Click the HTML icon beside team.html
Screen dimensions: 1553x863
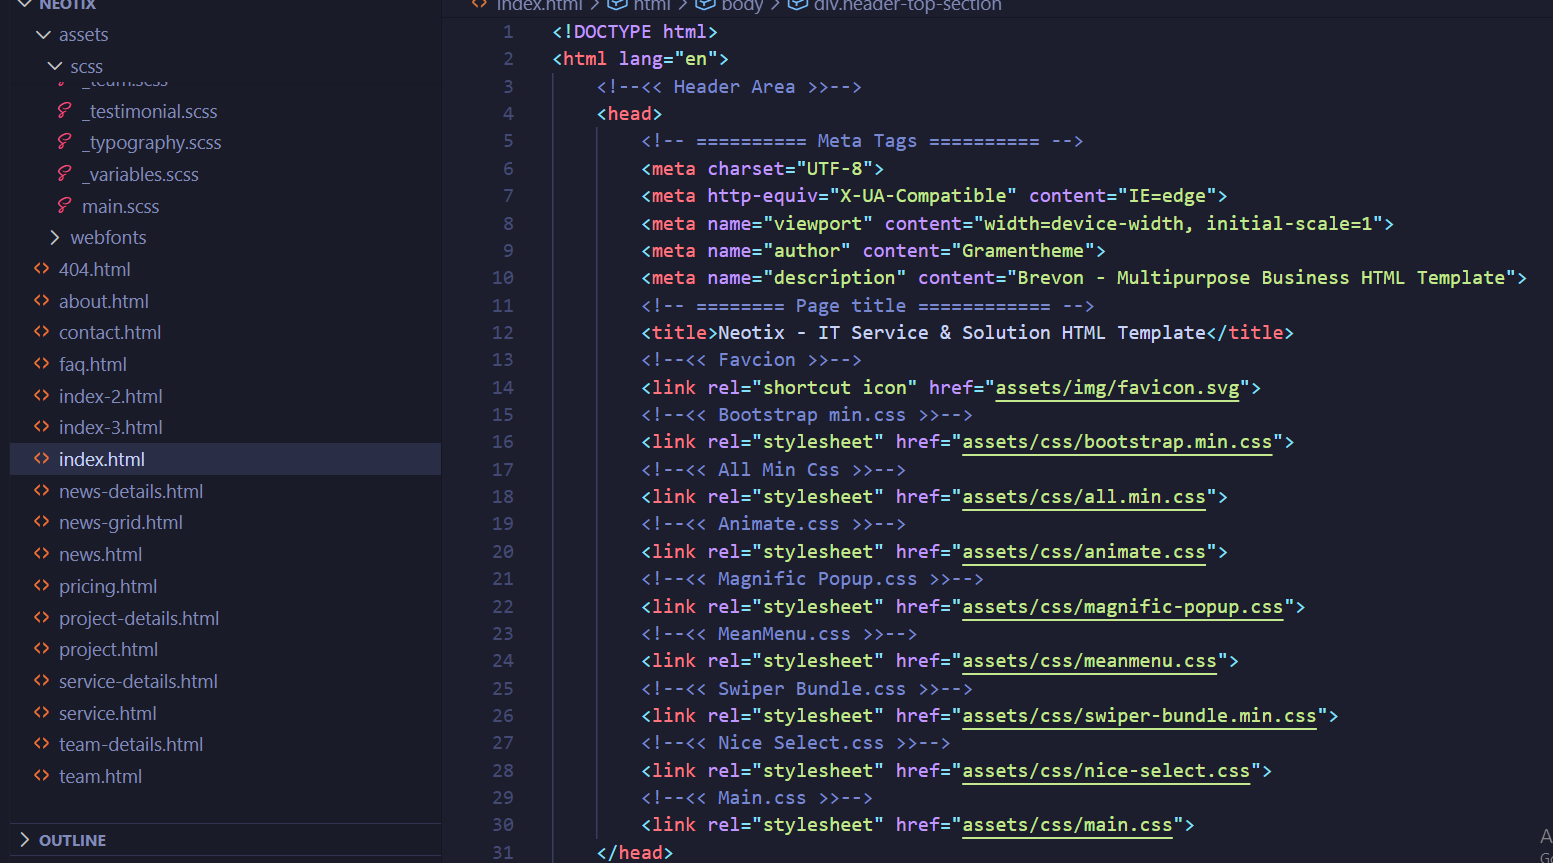tap(42, 776)
